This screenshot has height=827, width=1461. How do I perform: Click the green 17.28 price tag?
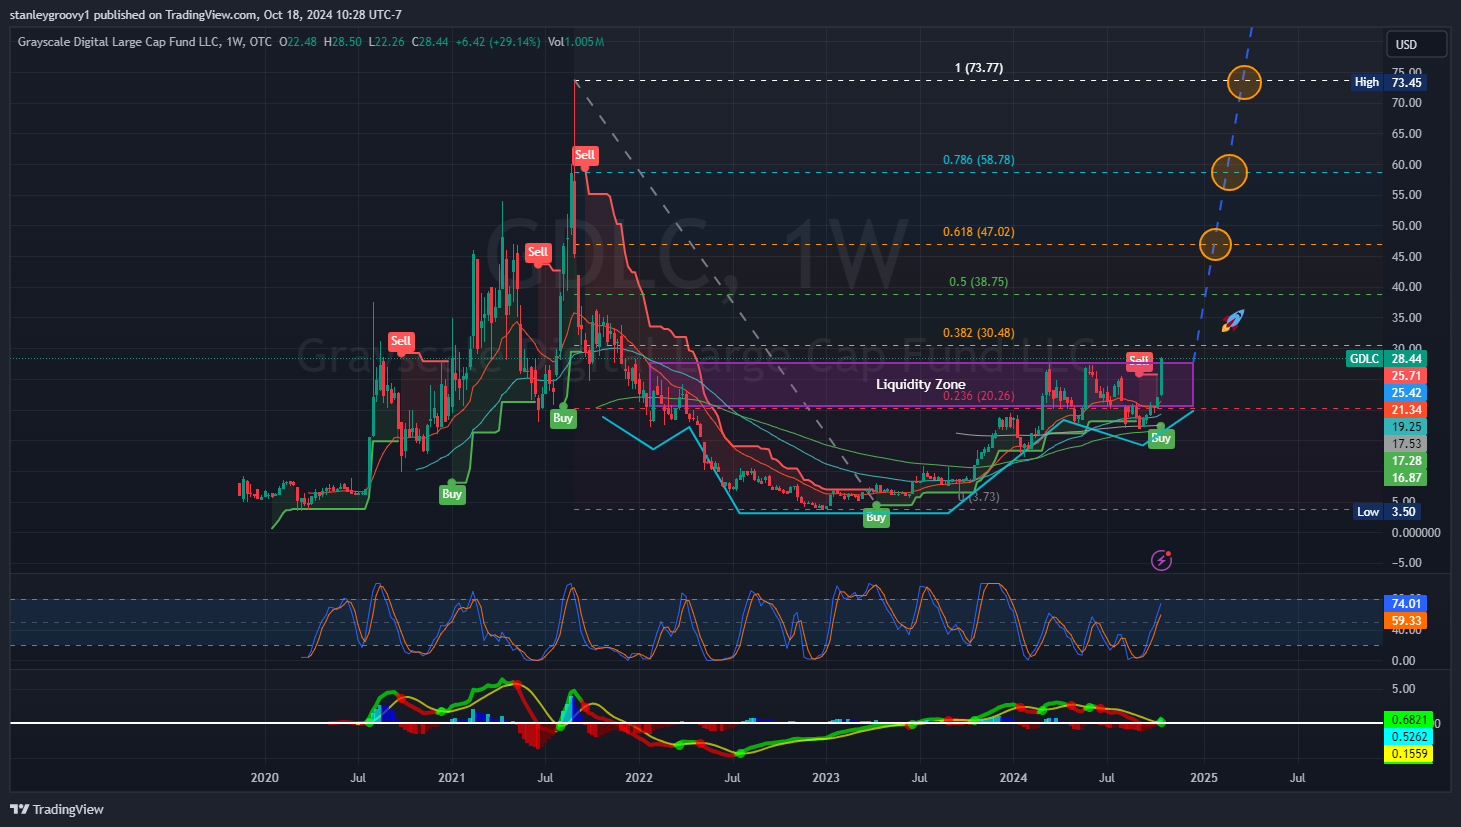(x=1406, y=461)
